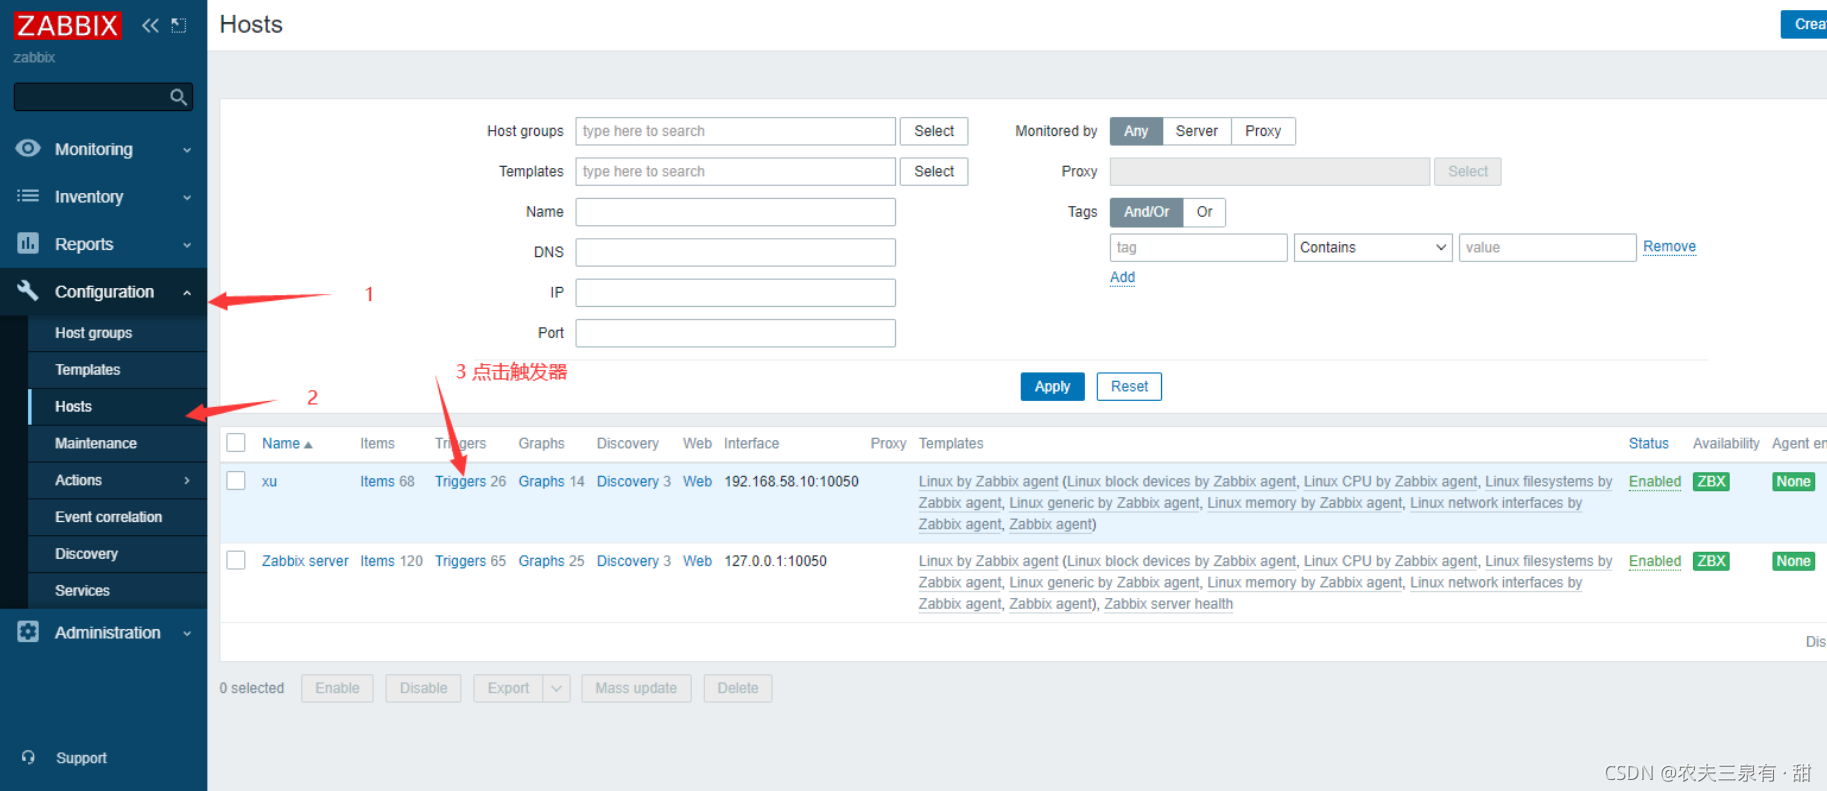Sort hosts by Name column
1827x791 pixels.
click(286, 444)
